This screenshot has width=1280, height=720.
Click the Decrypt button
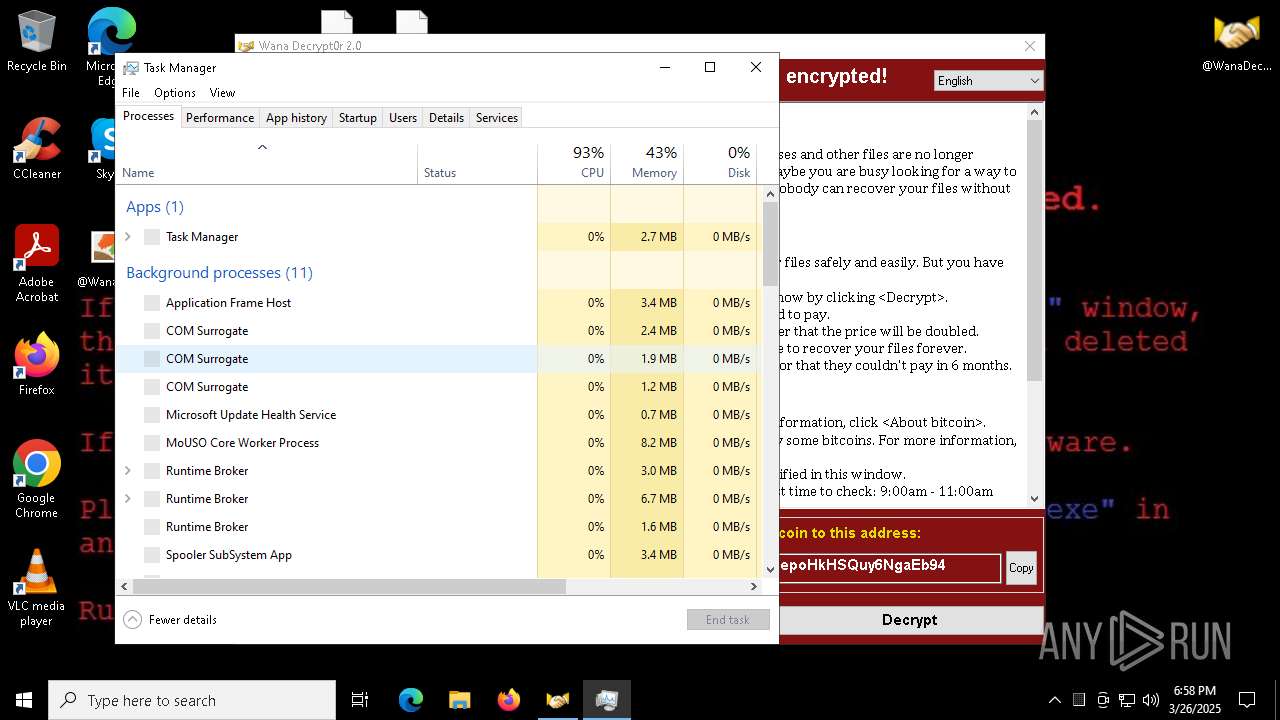click(910, 620)
